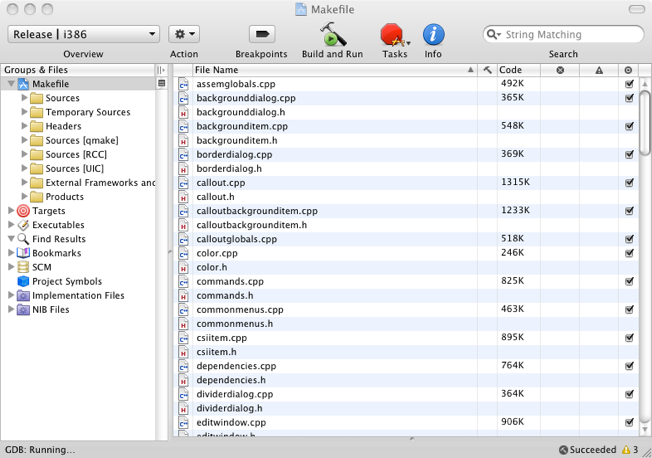Viewport: 652px width, 458px height.
Task: Click the build hammer column header icon
Action: click(x=488, y=71)
